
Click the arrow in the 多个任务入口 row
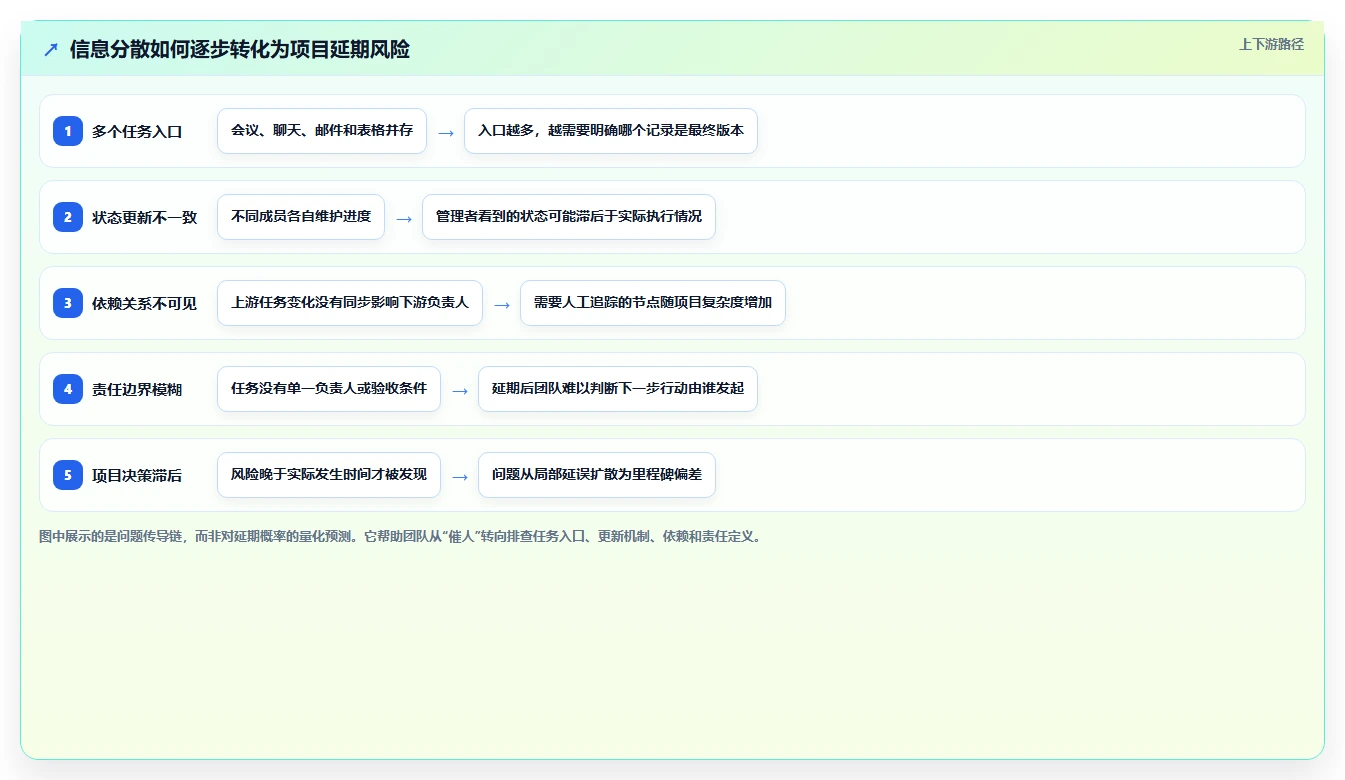pyautogui.click(x=446, y=132)
